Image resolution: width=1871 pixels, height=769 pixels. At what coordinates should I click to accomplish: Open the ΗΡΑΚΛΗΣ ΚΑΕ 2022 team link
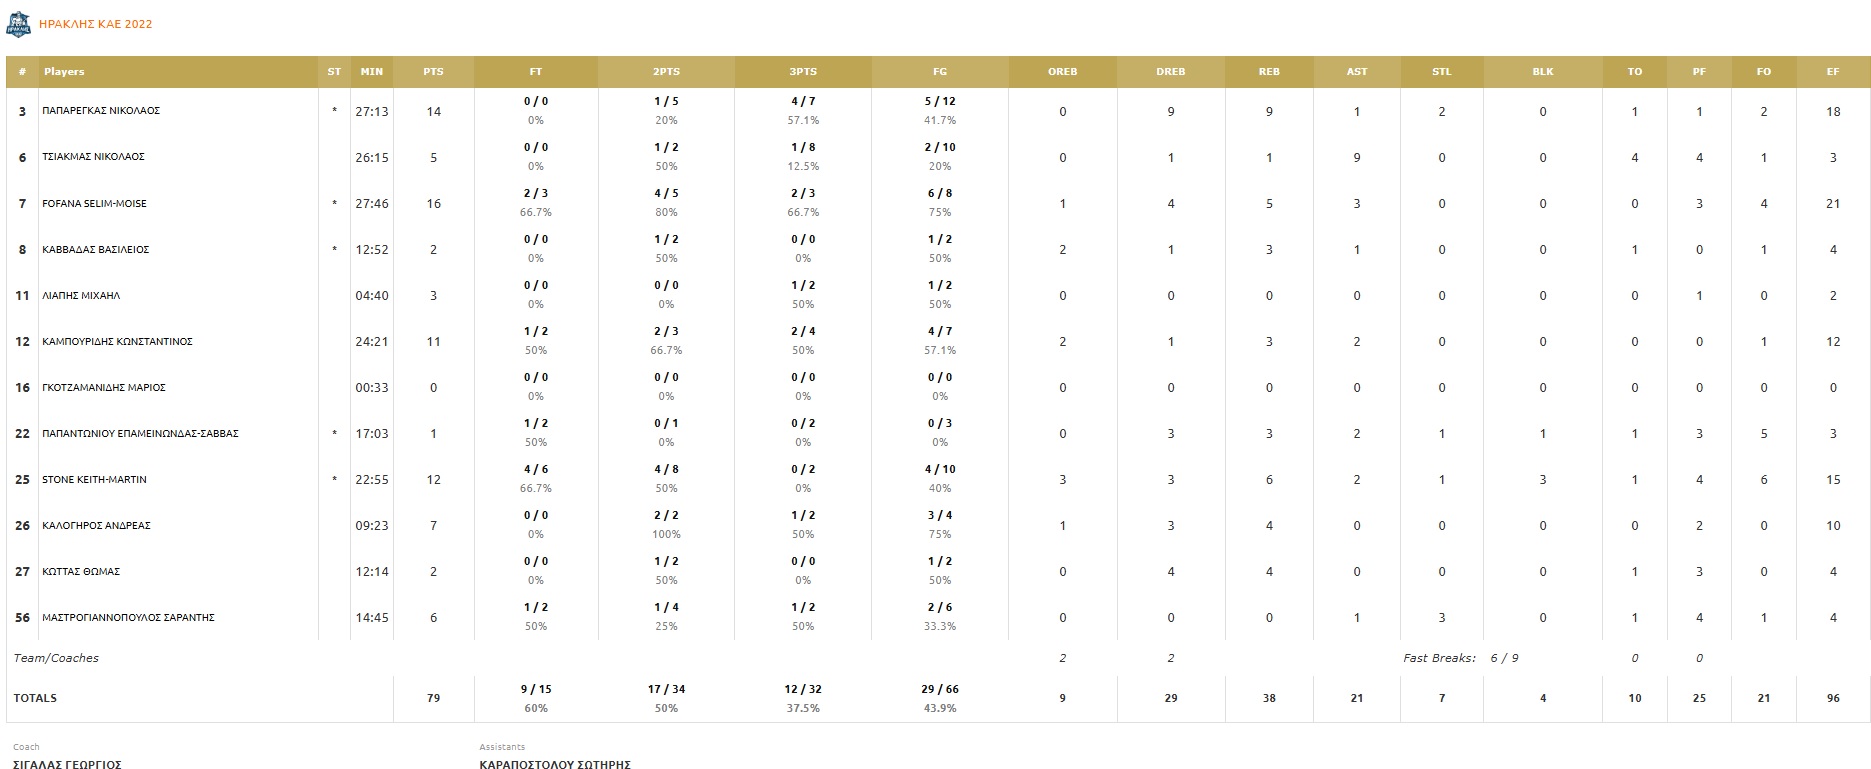[x=96, y=24]
